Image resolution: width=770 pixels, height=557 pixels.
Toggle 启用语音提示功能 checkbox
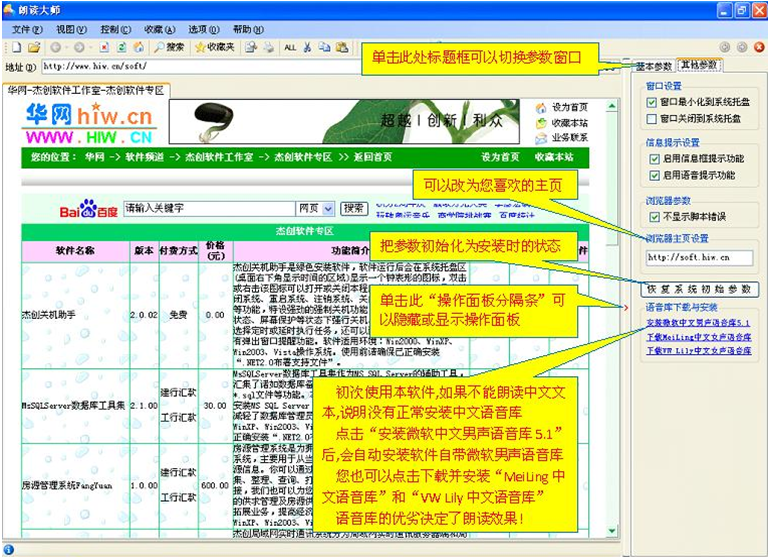coord(651,175)
